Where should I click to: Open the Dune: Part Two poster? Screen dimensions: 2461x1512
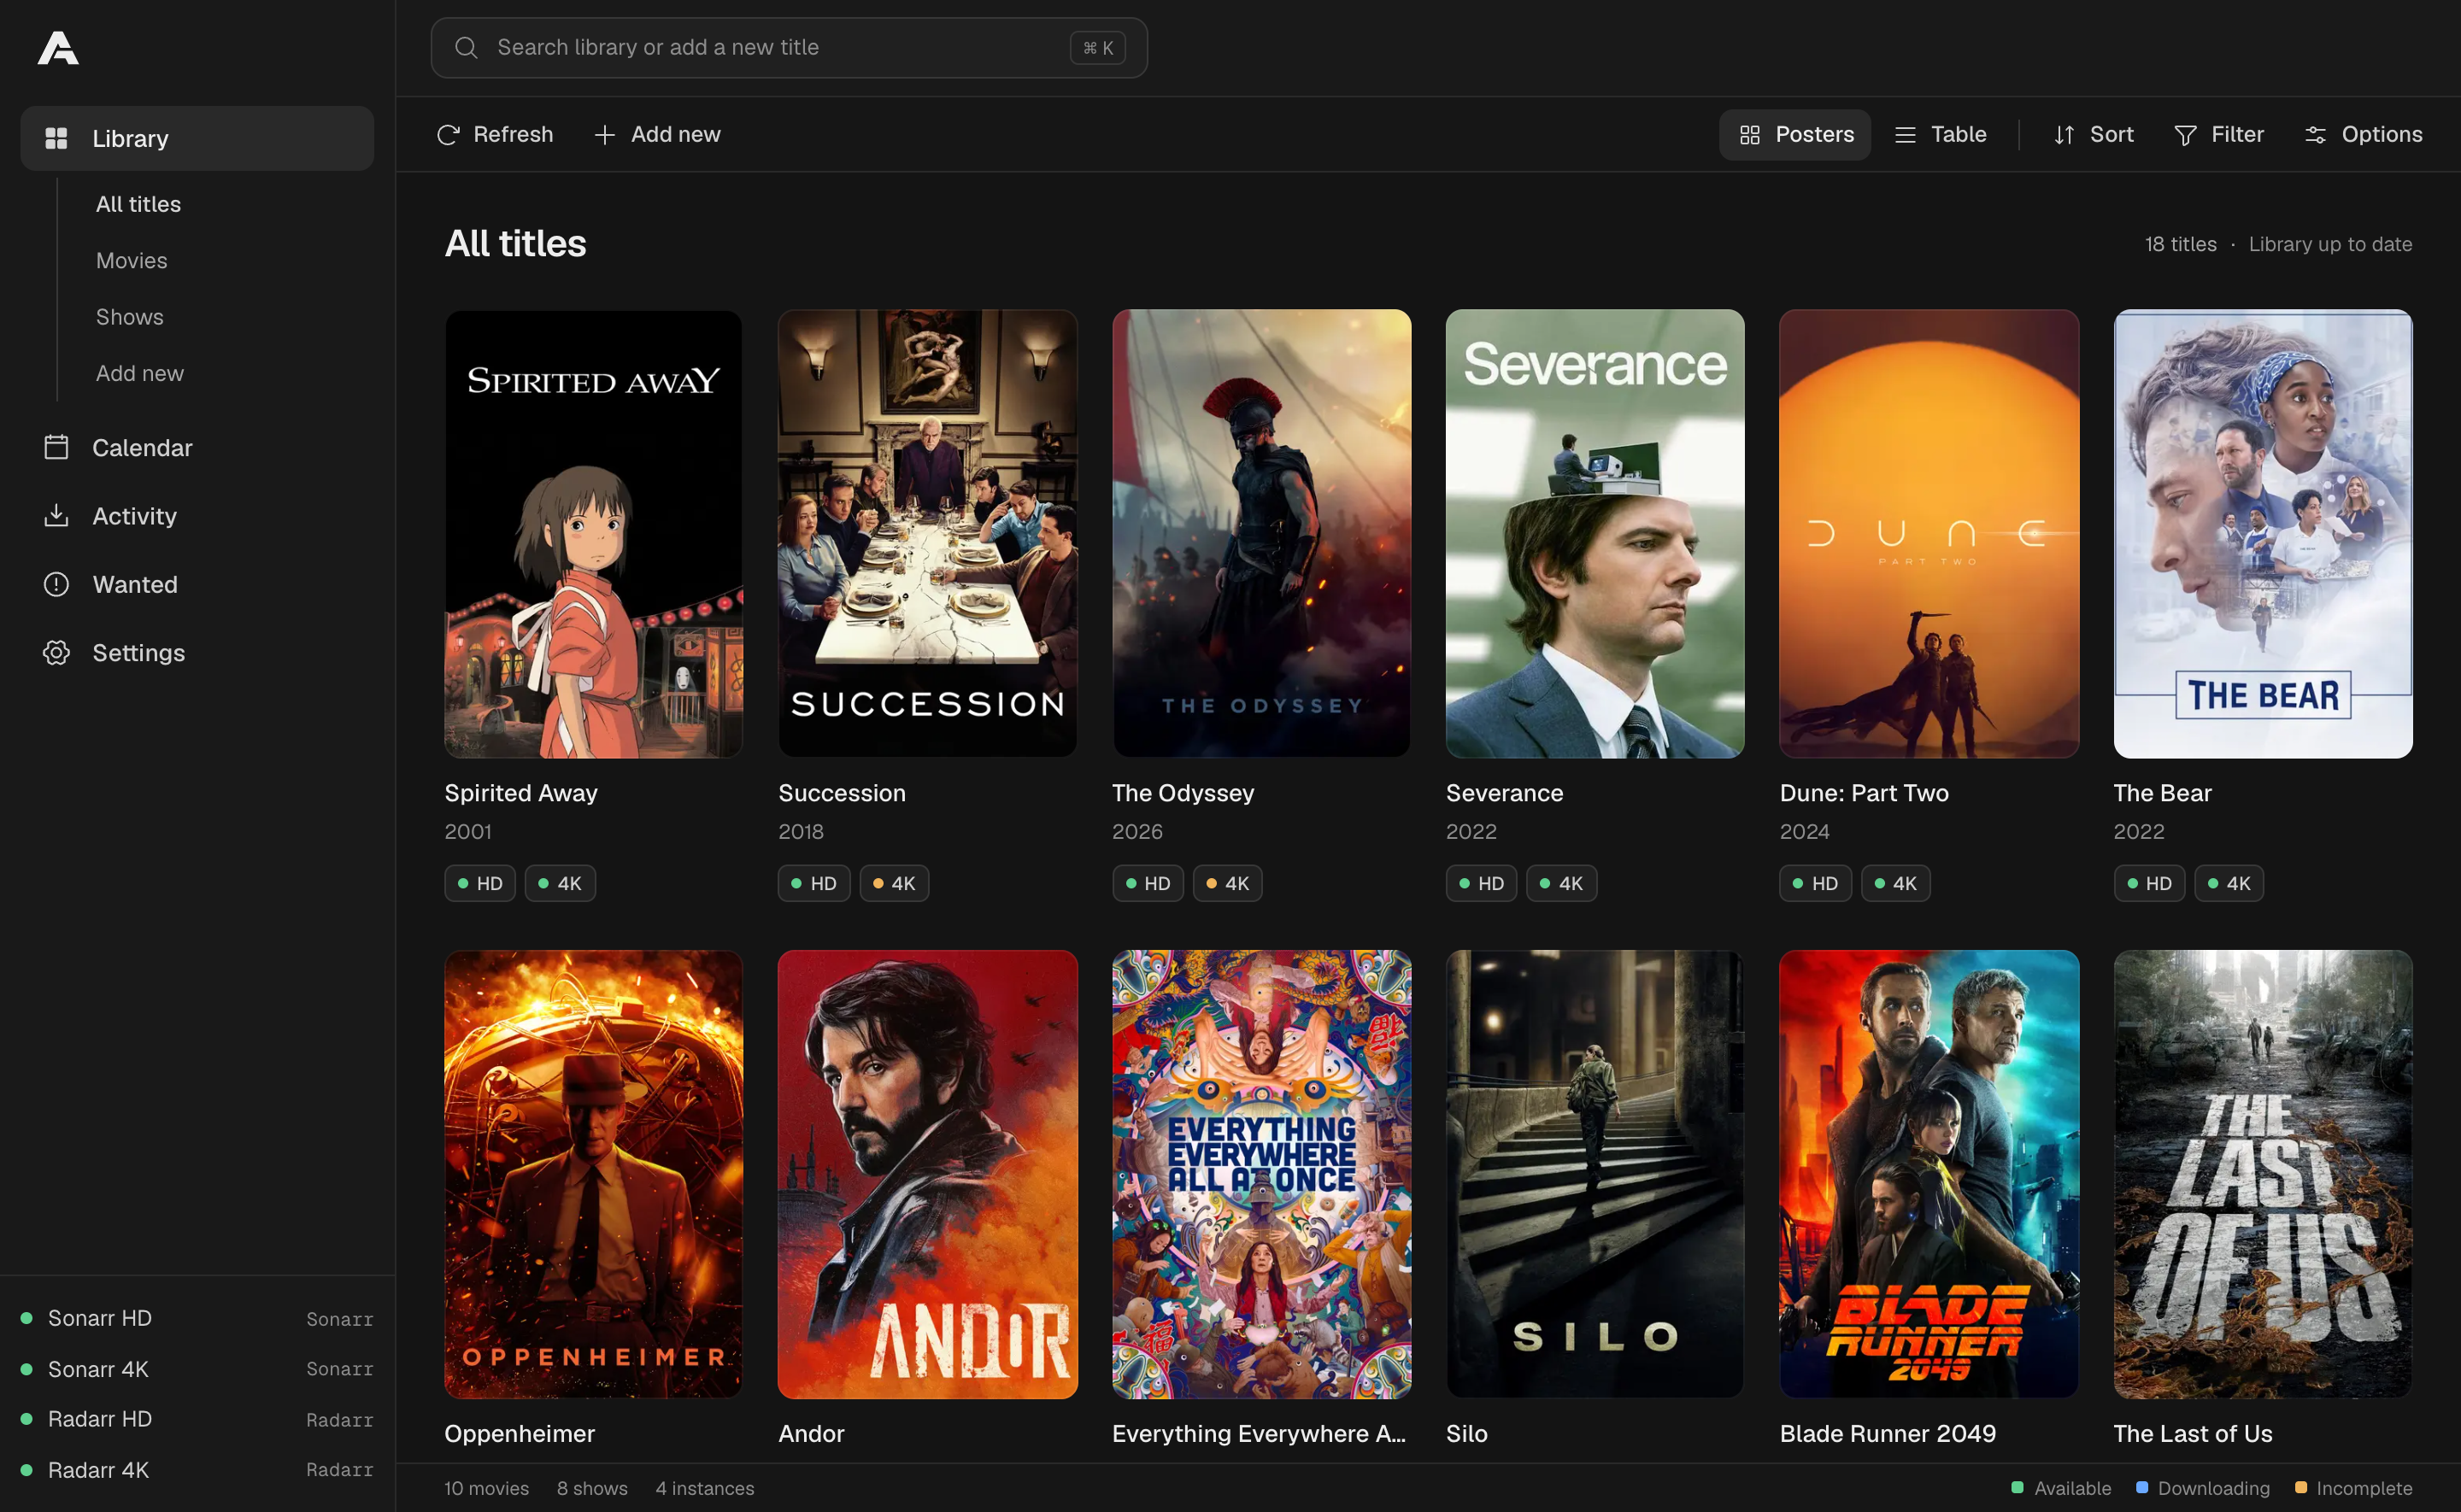click(x=1929, y=533)
